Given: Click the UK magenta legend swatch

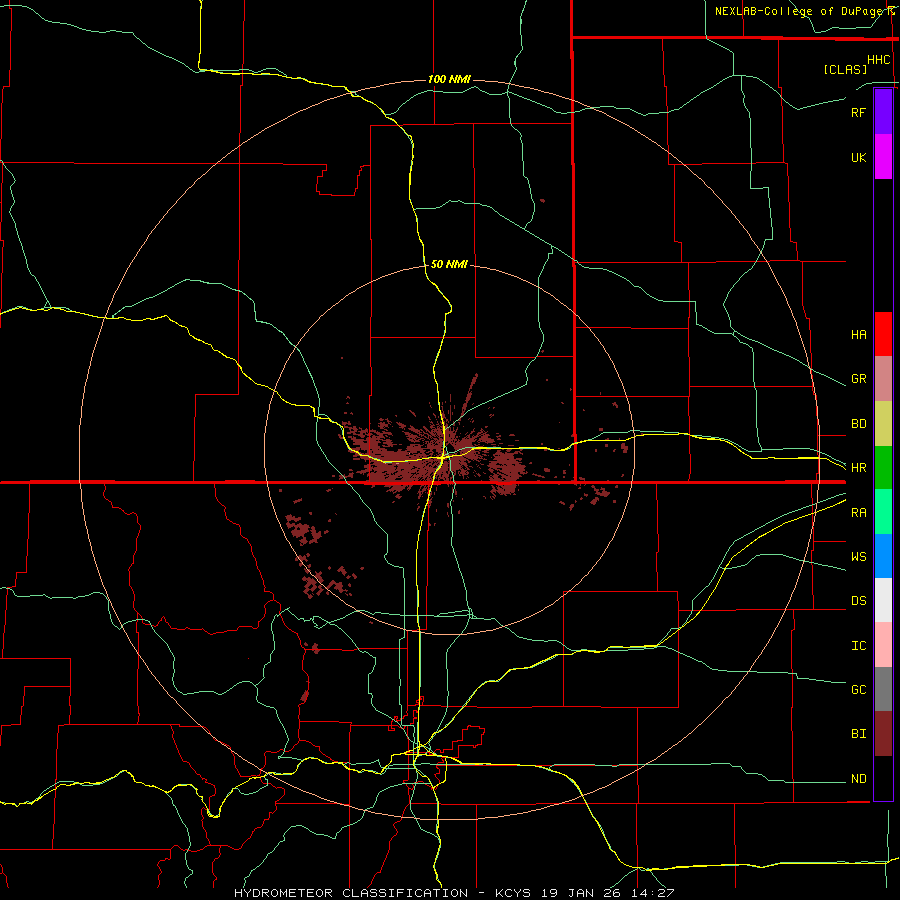Looking at the screenshot, I should point(883,156).
